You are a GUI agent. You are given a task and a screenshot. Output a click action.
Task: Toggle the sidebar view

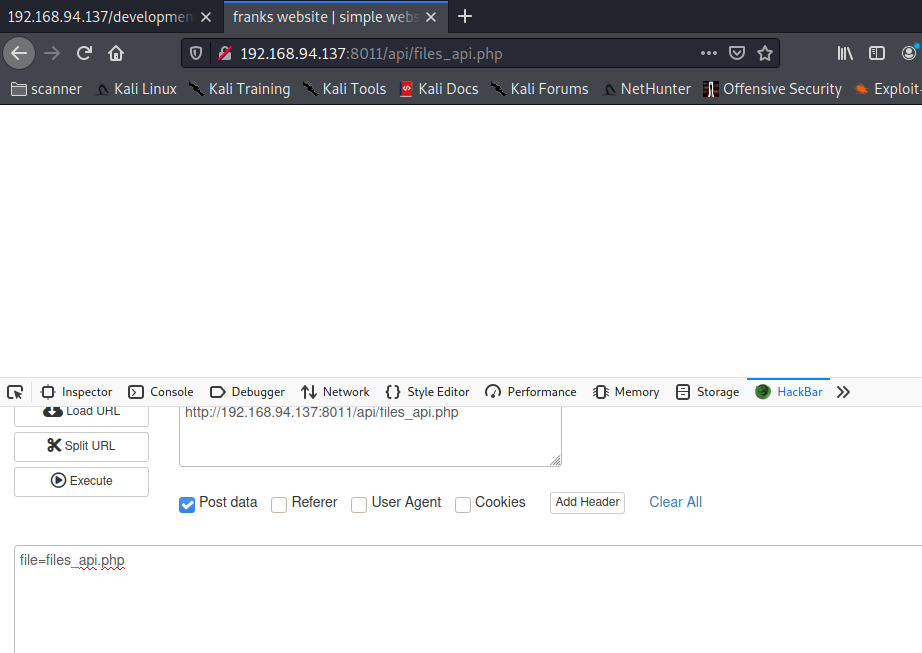click(x=877, y=53)
